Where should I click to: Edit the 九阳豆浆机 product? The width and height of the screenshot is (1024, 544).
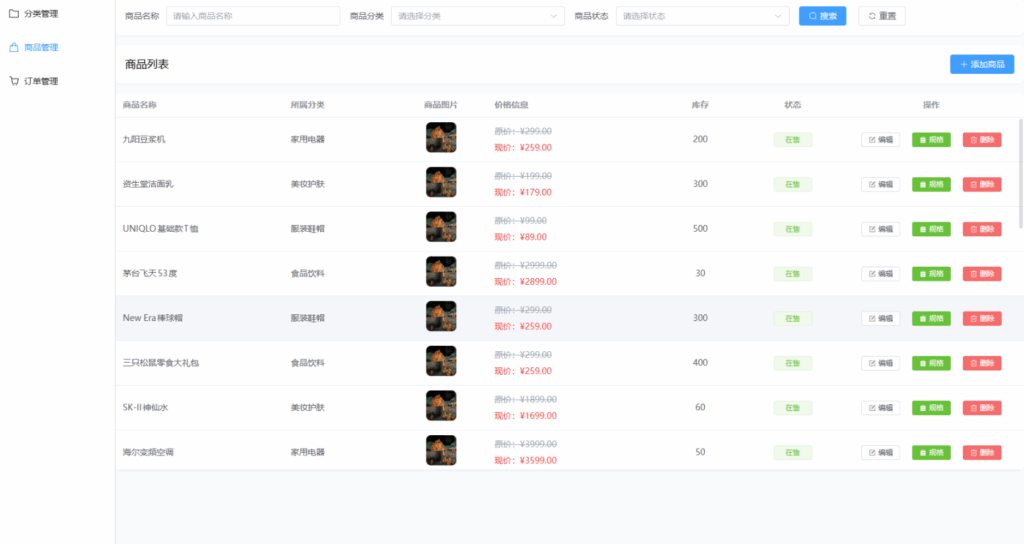coord(880,140)
